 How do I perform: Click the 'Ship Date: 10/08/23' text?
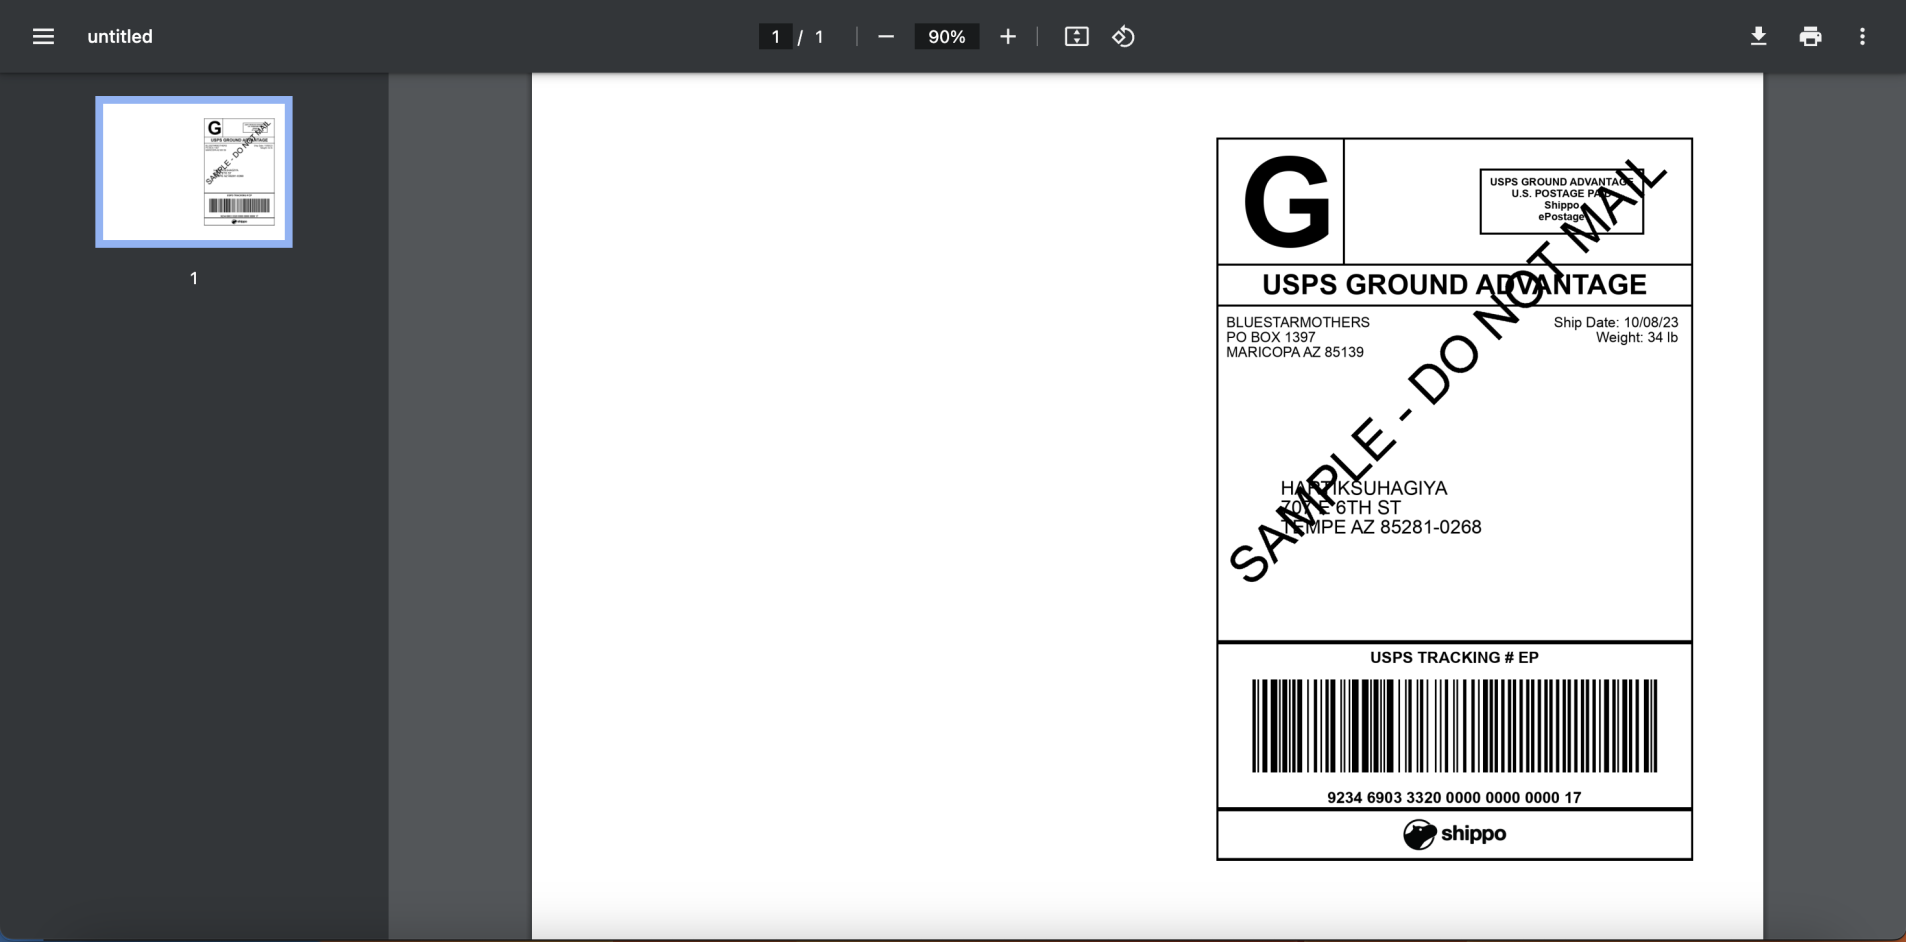1616,322
